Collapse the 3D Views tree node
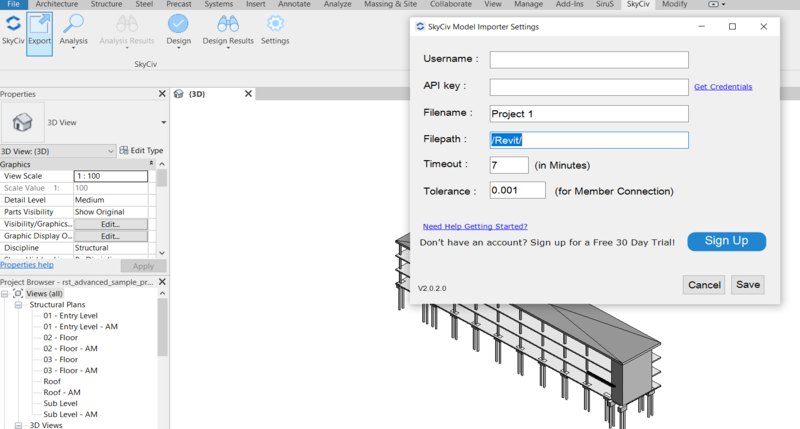Image resolution: width=800 pixels, height=429 pixels. pos(18,425)
